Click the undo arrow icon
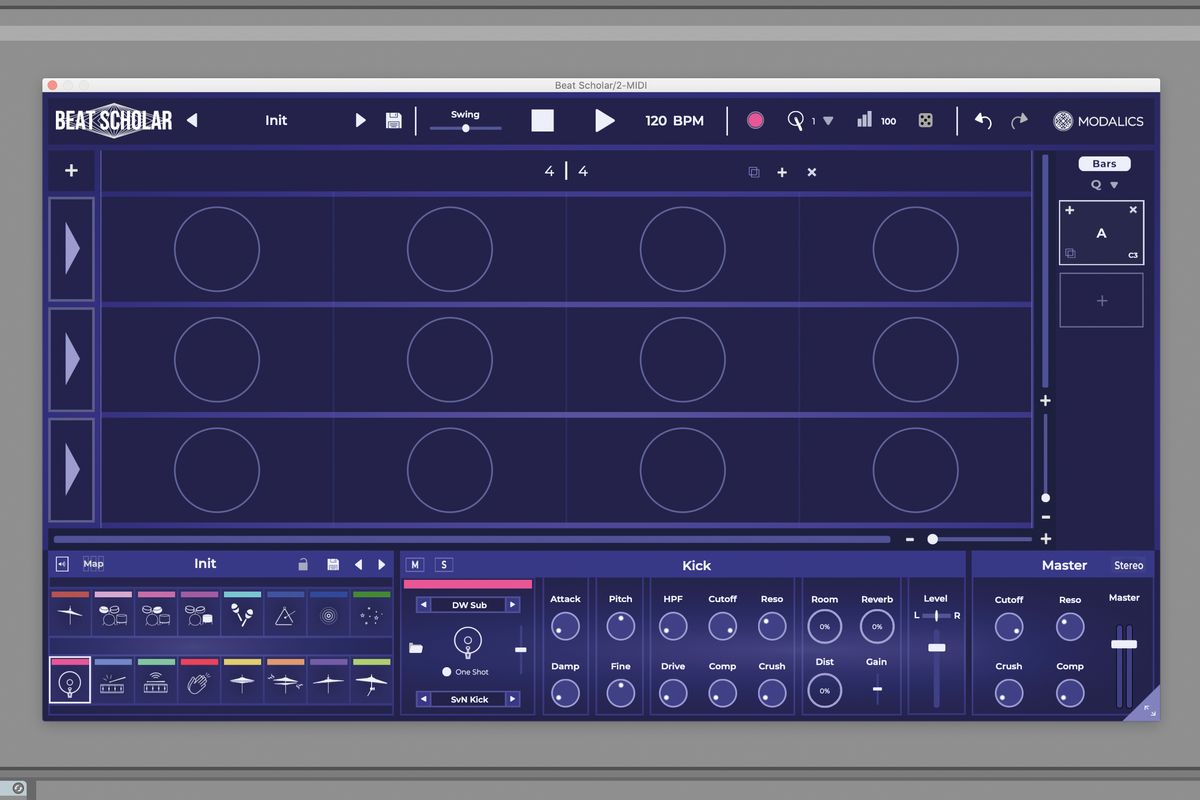The width and height of the screenshot is (1200, 800). 982,121
